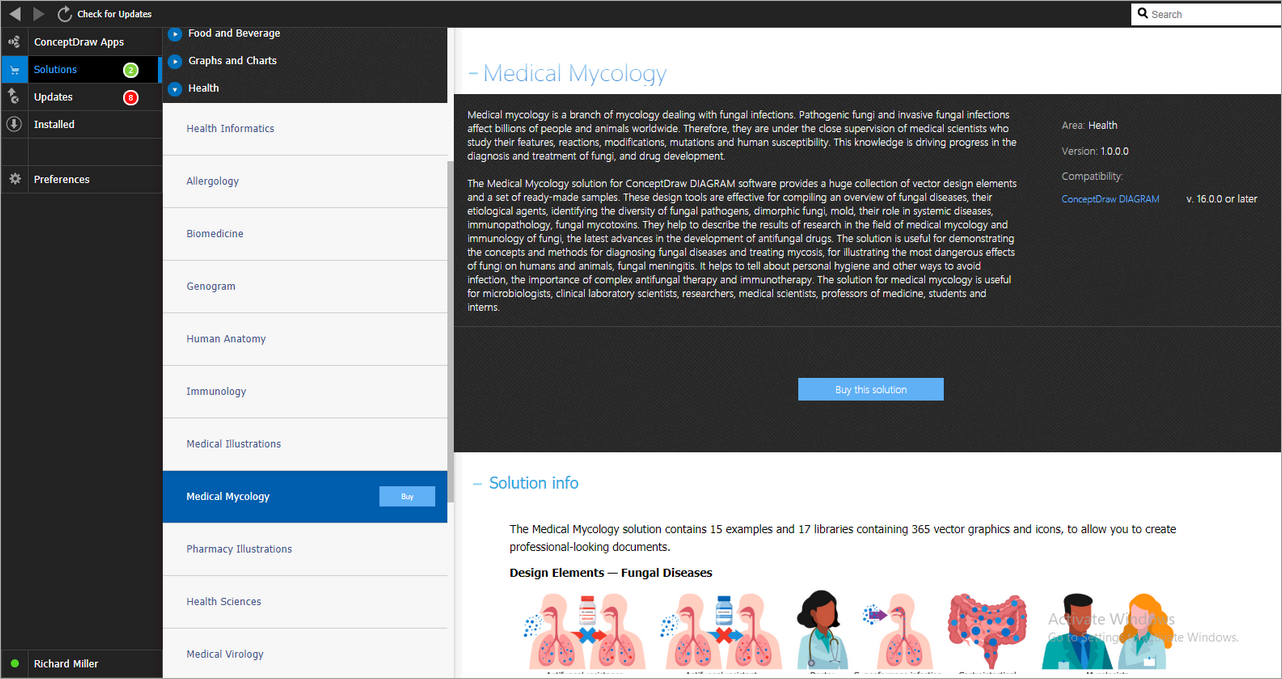Collapse the Medical Mycology header section
Viewport: 1282px width, 679px height.
[x=473, y=74]
